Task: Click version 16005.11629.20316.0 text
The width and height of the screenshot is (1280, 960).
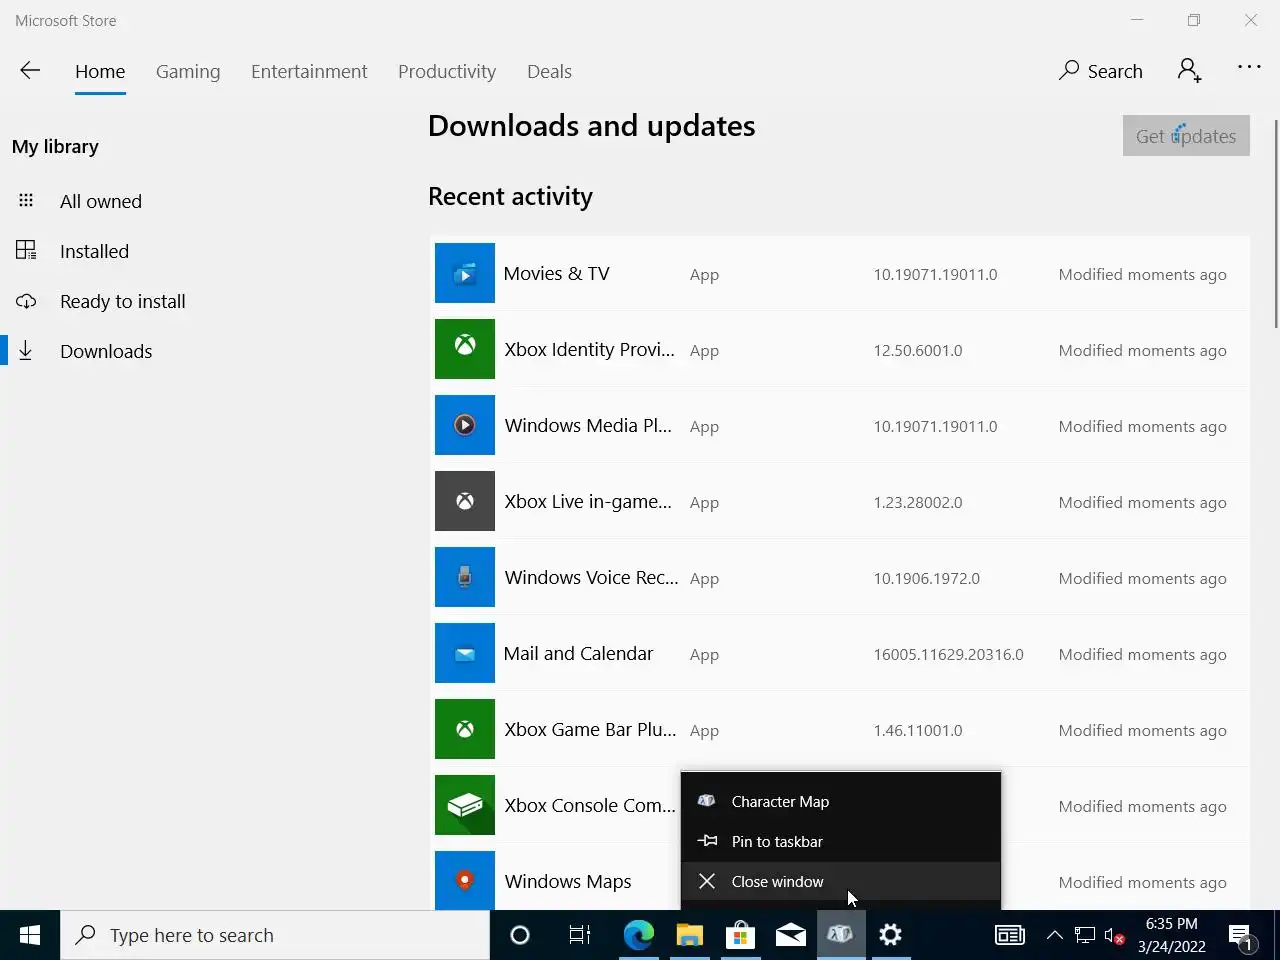Action: click(948, 654)
